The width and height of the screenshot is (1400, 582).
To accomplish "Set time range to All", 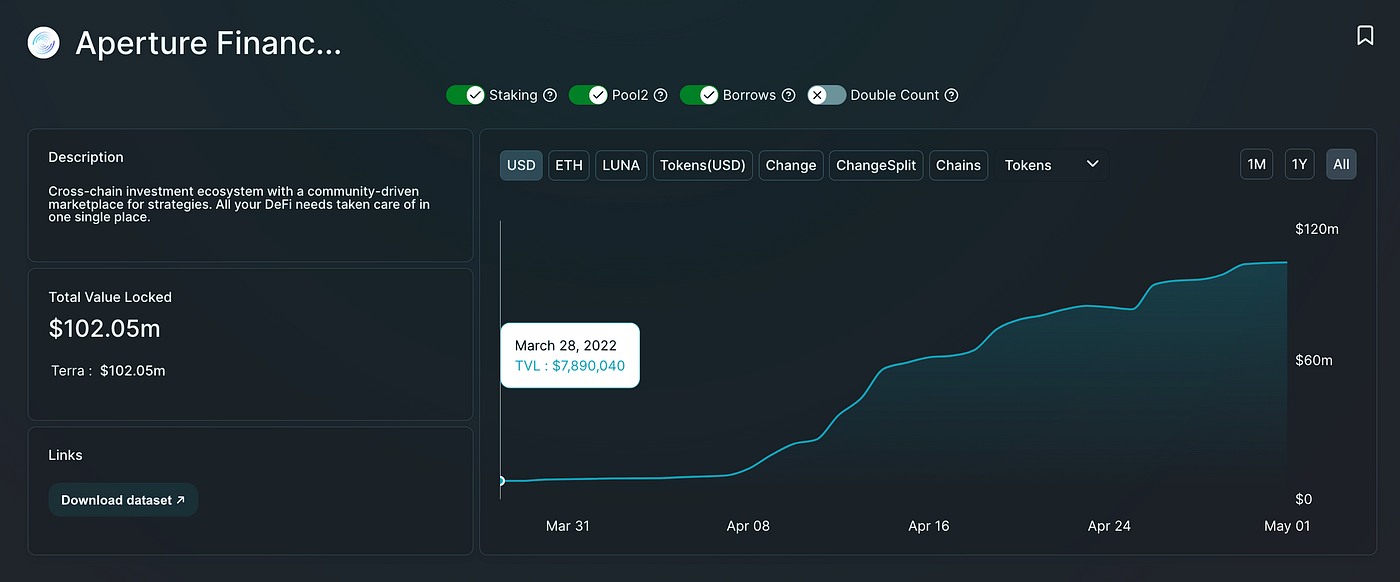I will [x=1341, y=164].
